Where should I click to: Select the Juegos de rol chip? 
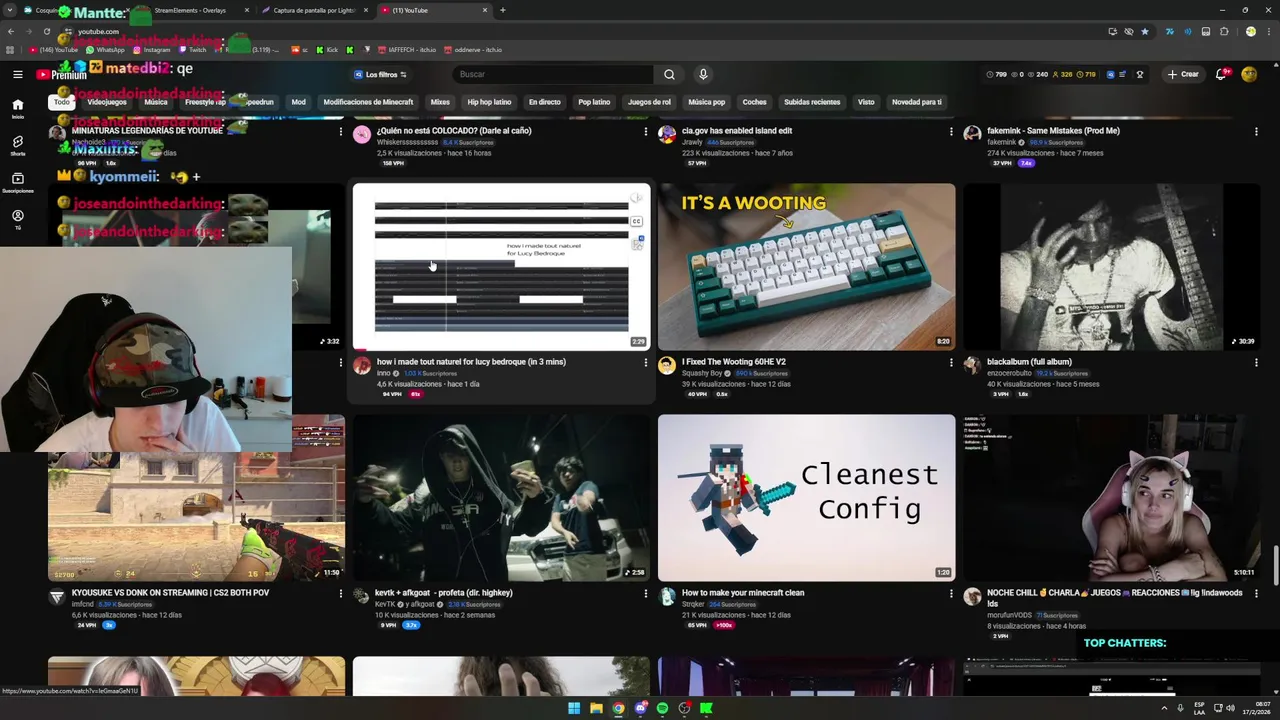(649, 102)
